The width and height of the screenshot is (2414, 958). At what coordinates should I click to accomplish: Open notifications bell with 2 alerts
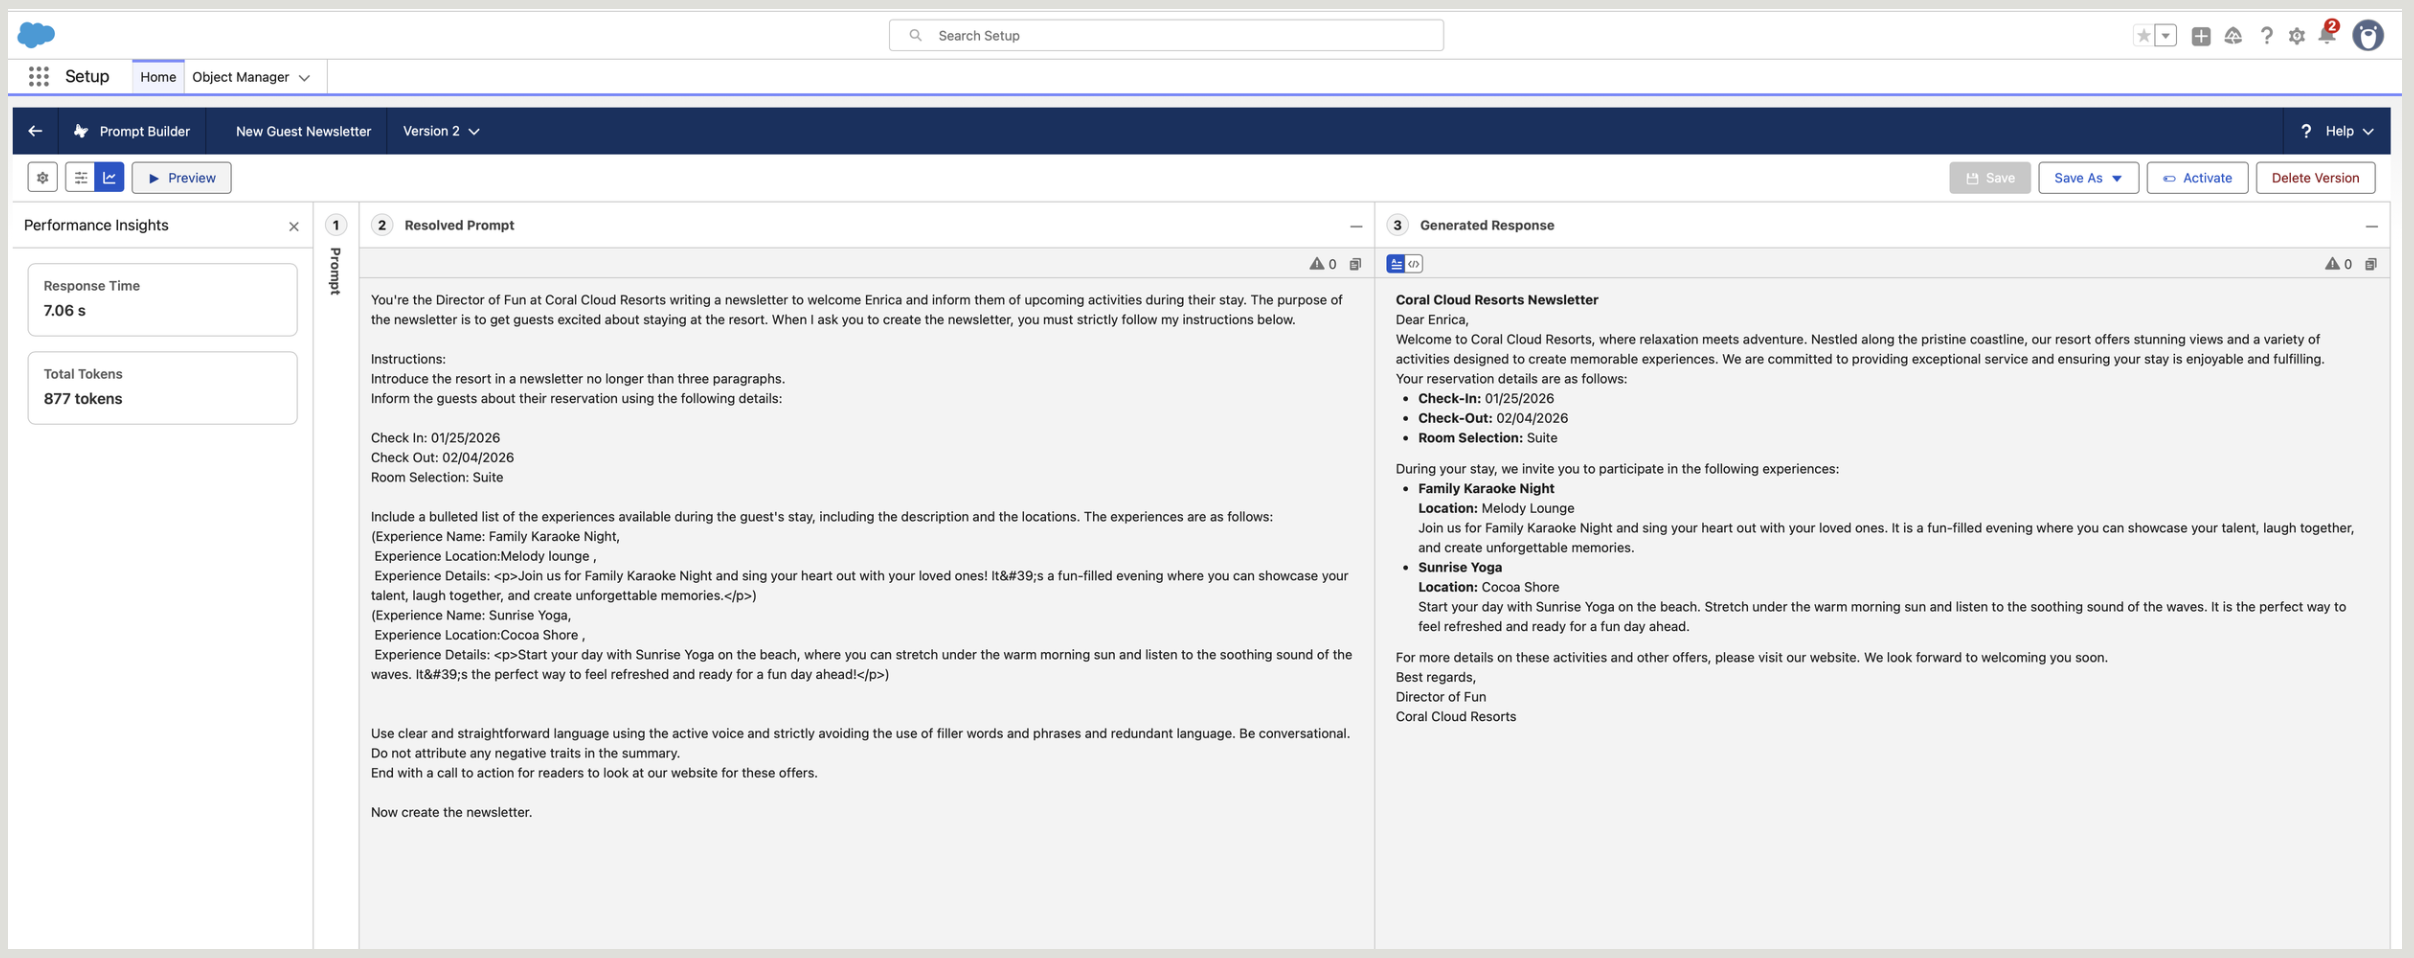coord(2328,34)
